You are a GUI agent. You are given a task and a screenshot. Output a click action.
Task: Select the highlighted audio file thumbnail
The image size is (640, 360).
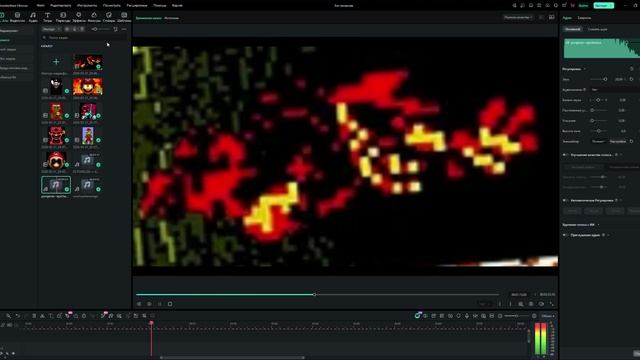point(56,184)
